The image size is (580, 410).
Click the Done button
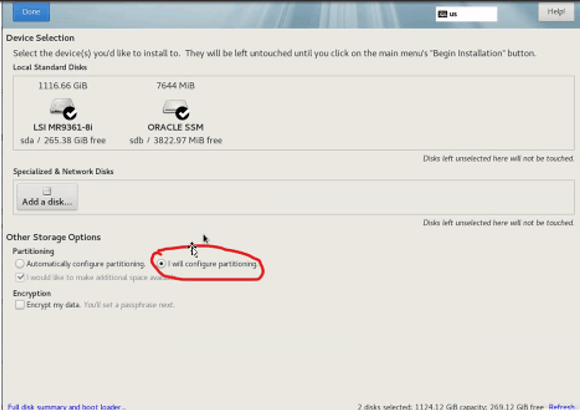tap(31, 12)
